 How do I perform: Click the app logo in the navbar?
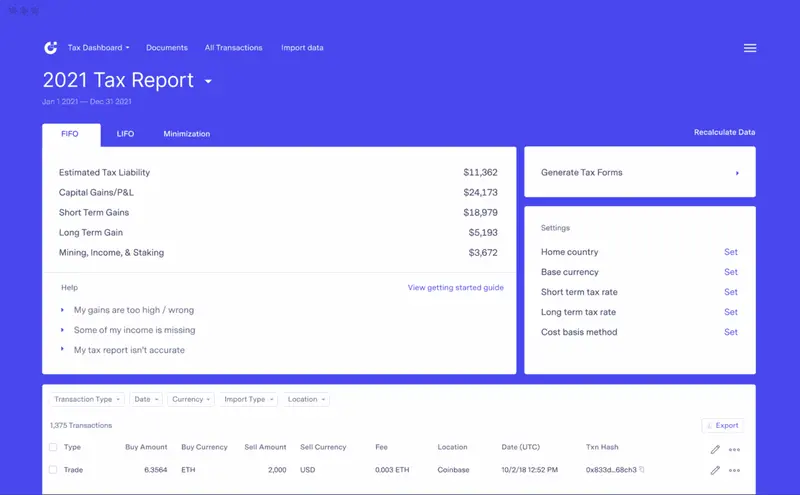(x=51, y=48)
